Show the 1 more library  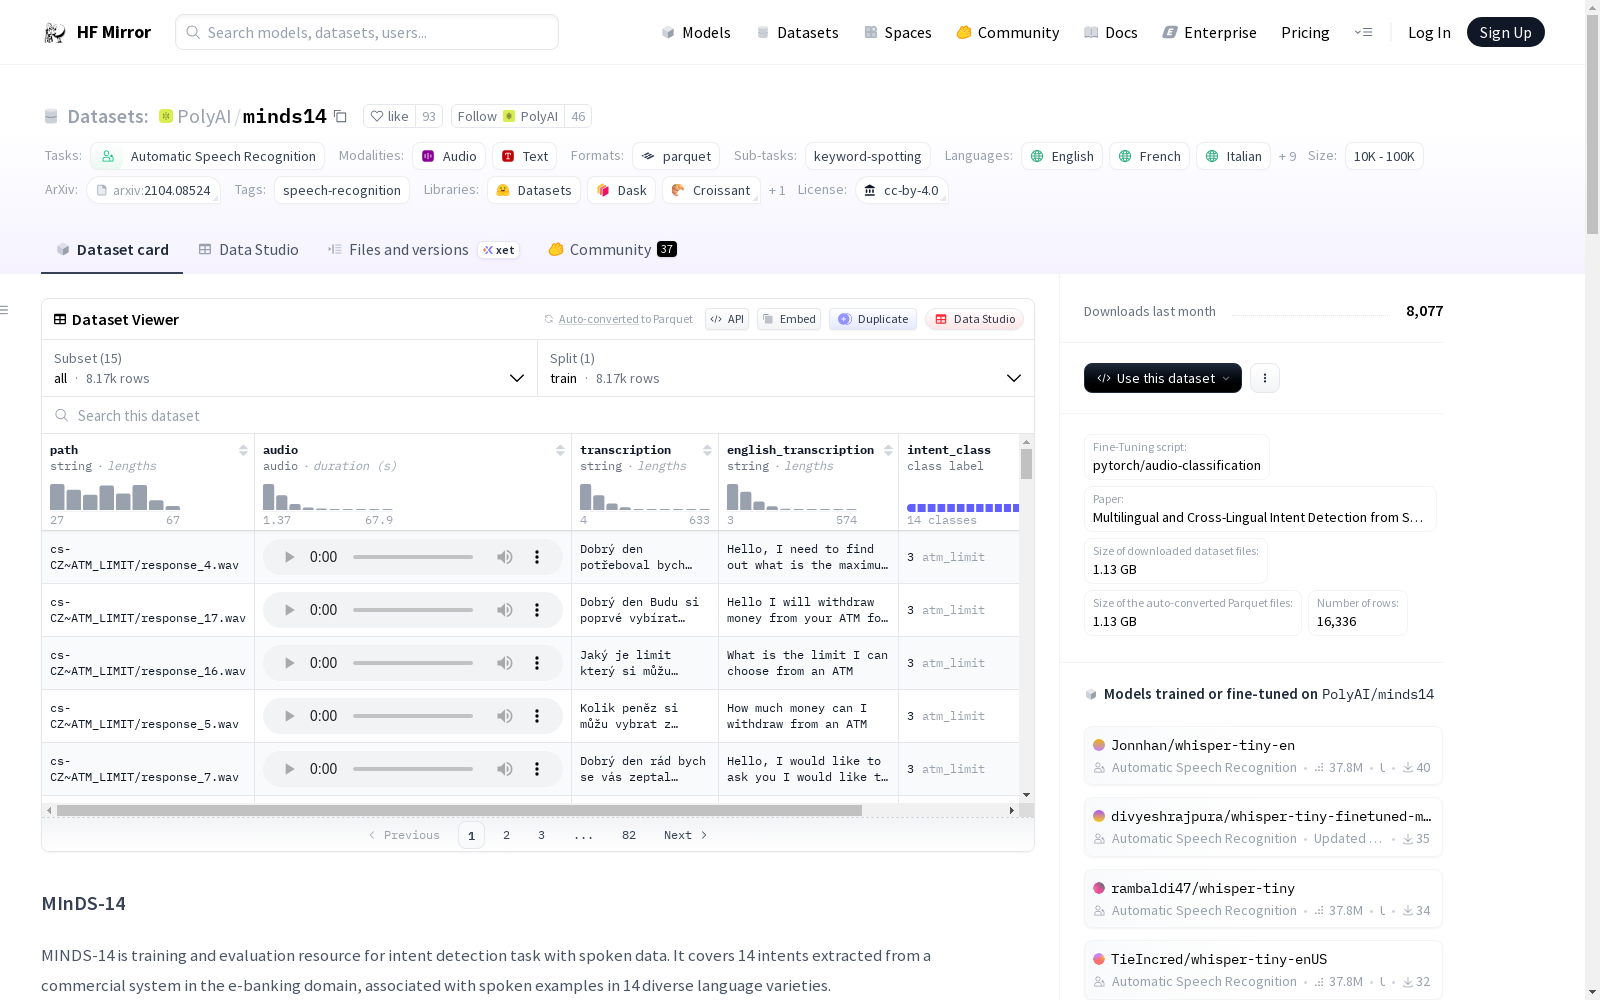(777, 190)
